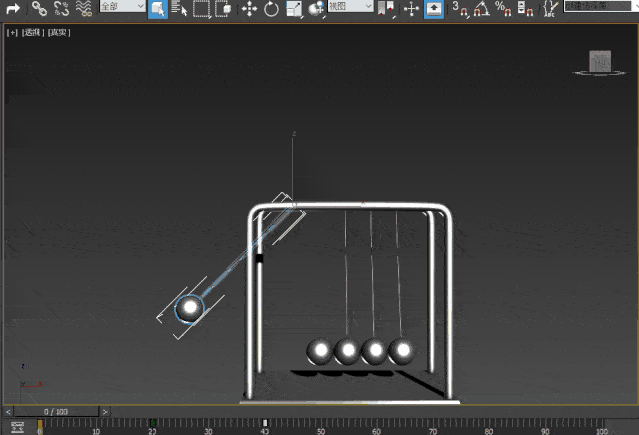The height and width of the screenshot is (435, 639).
Task: Toggle 3D Snaps magnet icon
Action: tap(461, 9)
